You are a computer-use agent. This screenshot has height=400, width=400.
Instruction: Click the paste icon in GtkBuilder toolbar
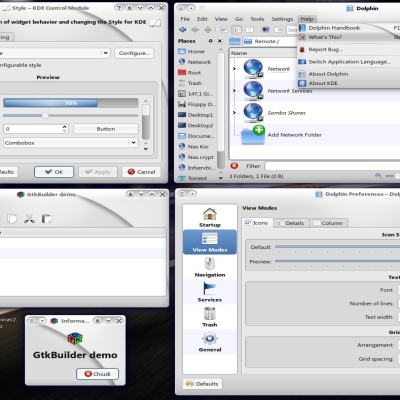point(46,219)
